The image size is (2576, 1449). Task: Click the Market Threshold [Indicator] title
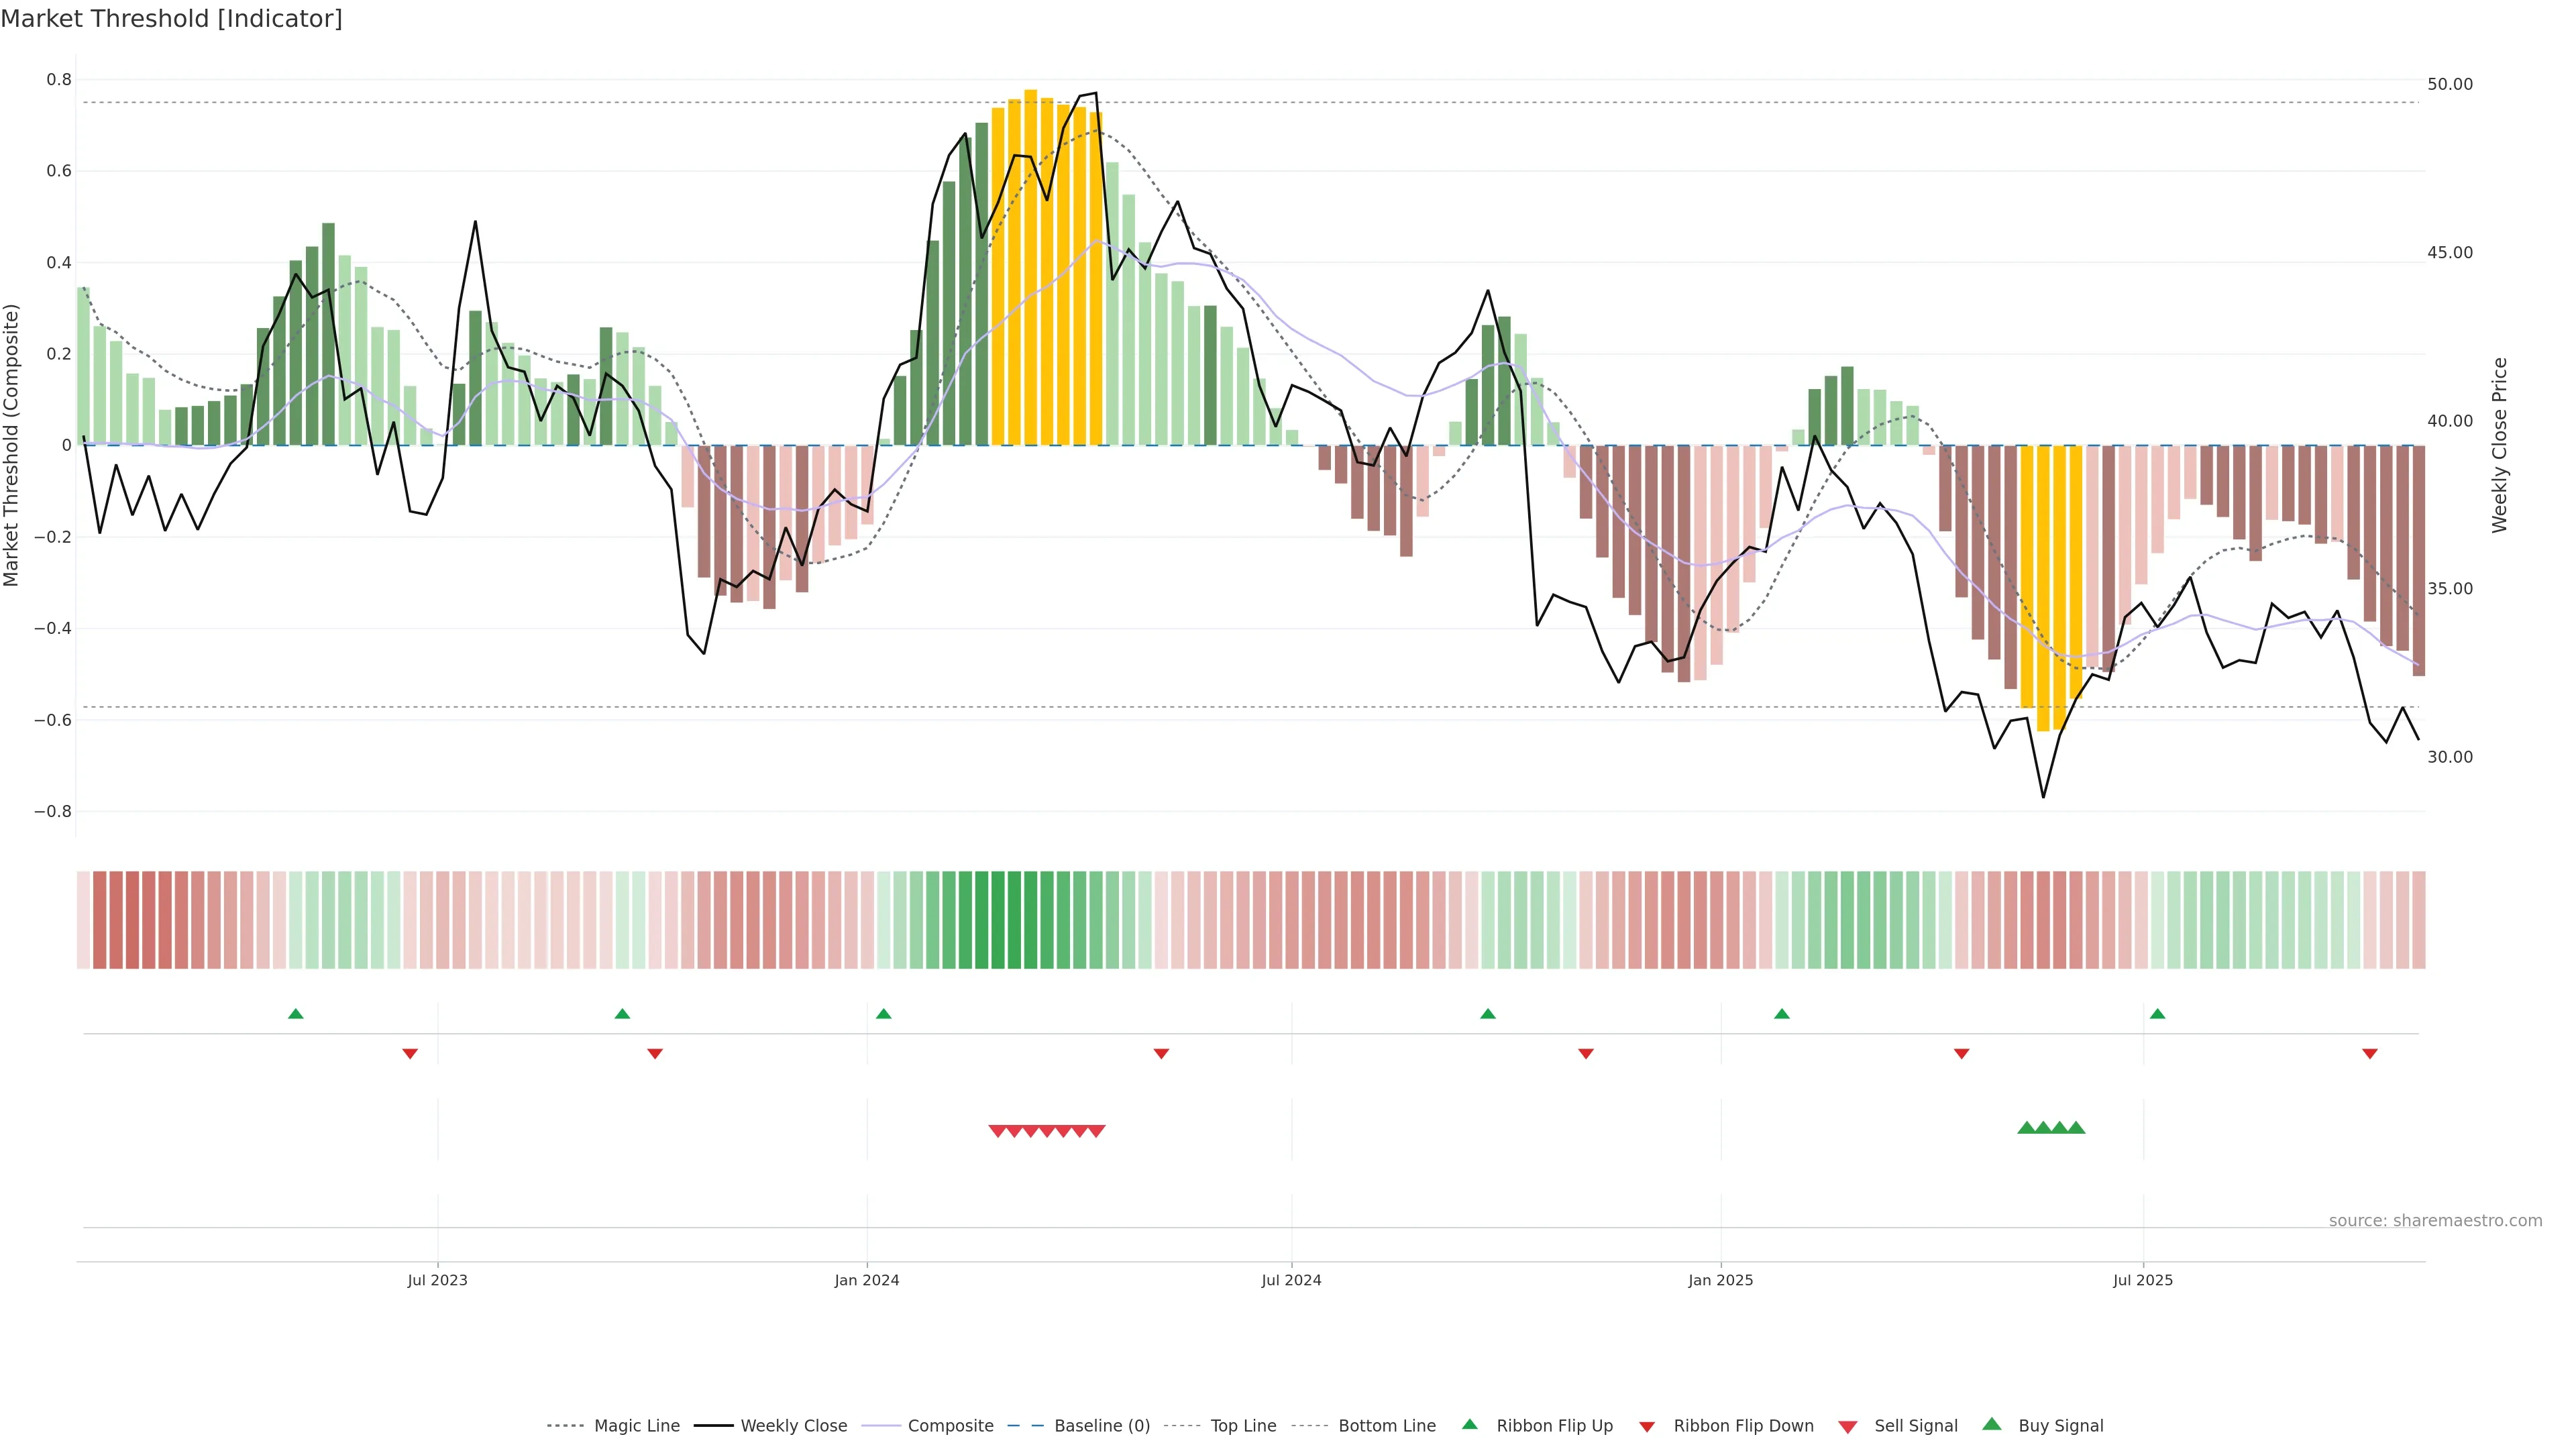[171, 19]
